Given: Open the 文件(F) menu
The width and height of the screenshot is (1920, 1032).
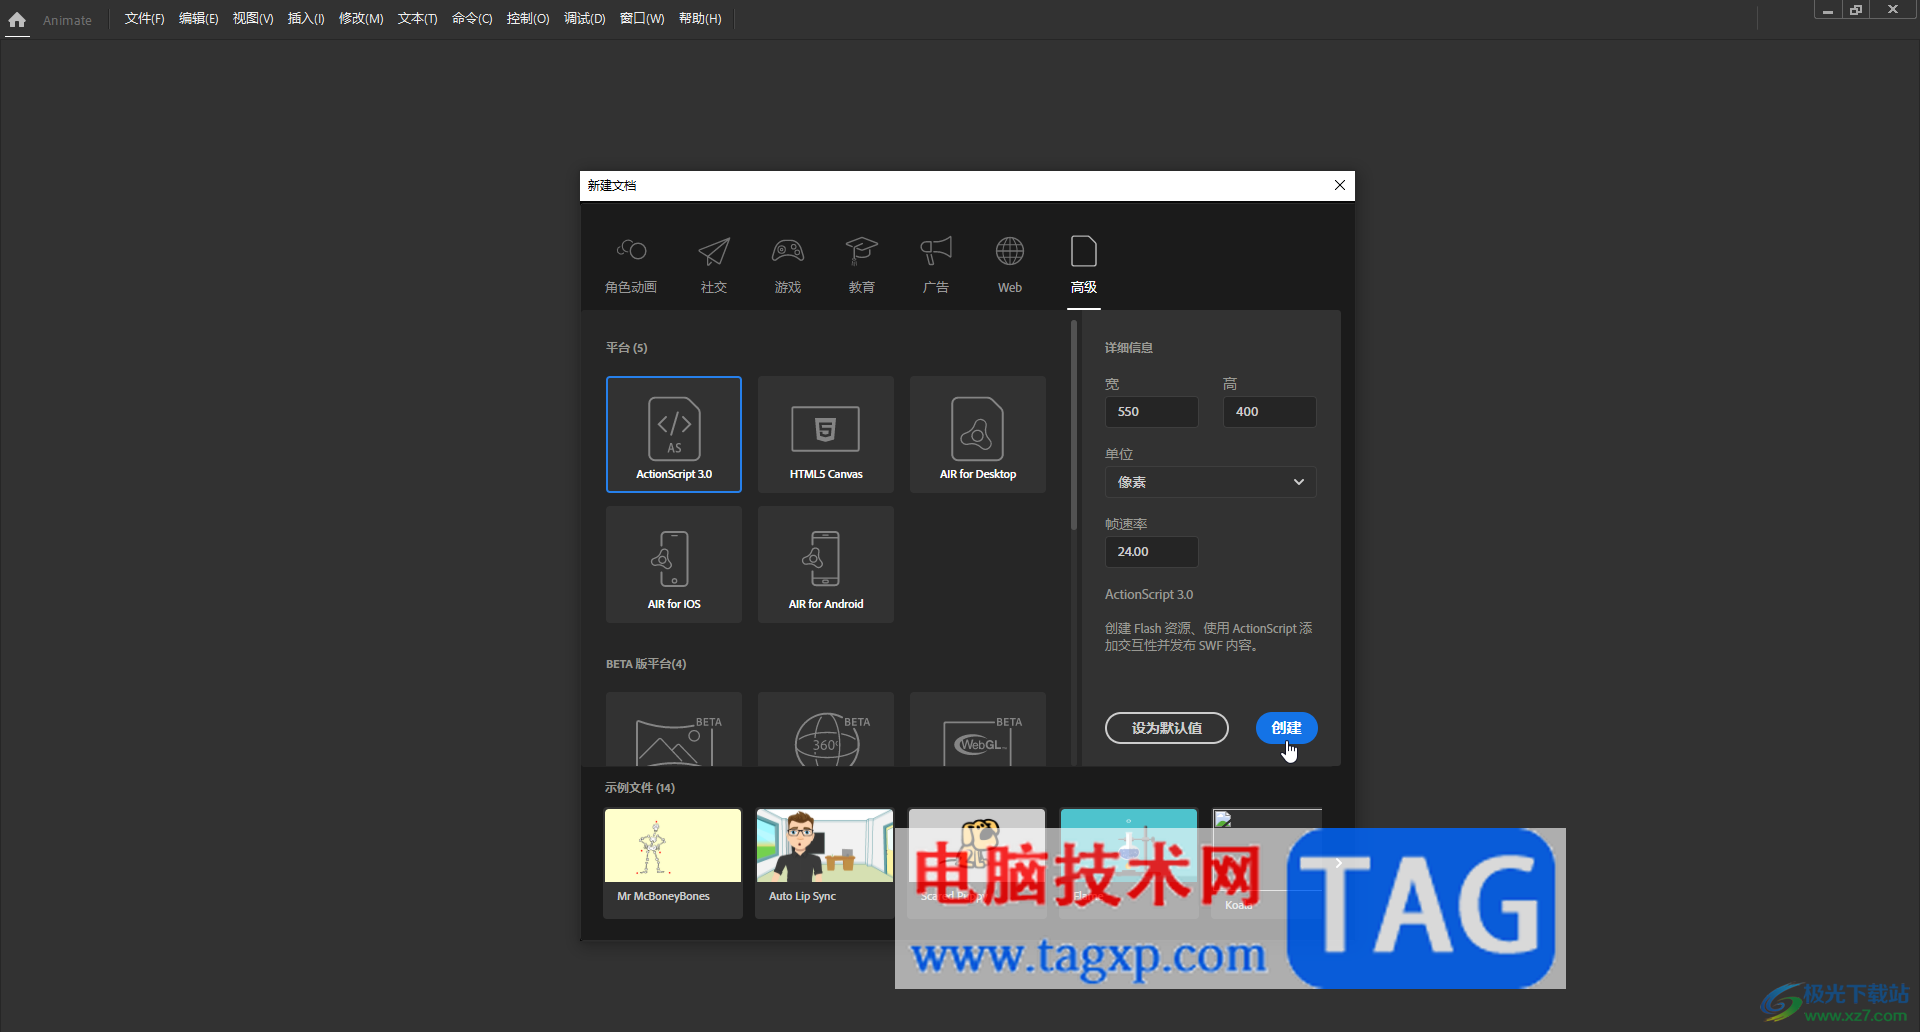Looking at the screenshot, I should (x=144, y=19).
